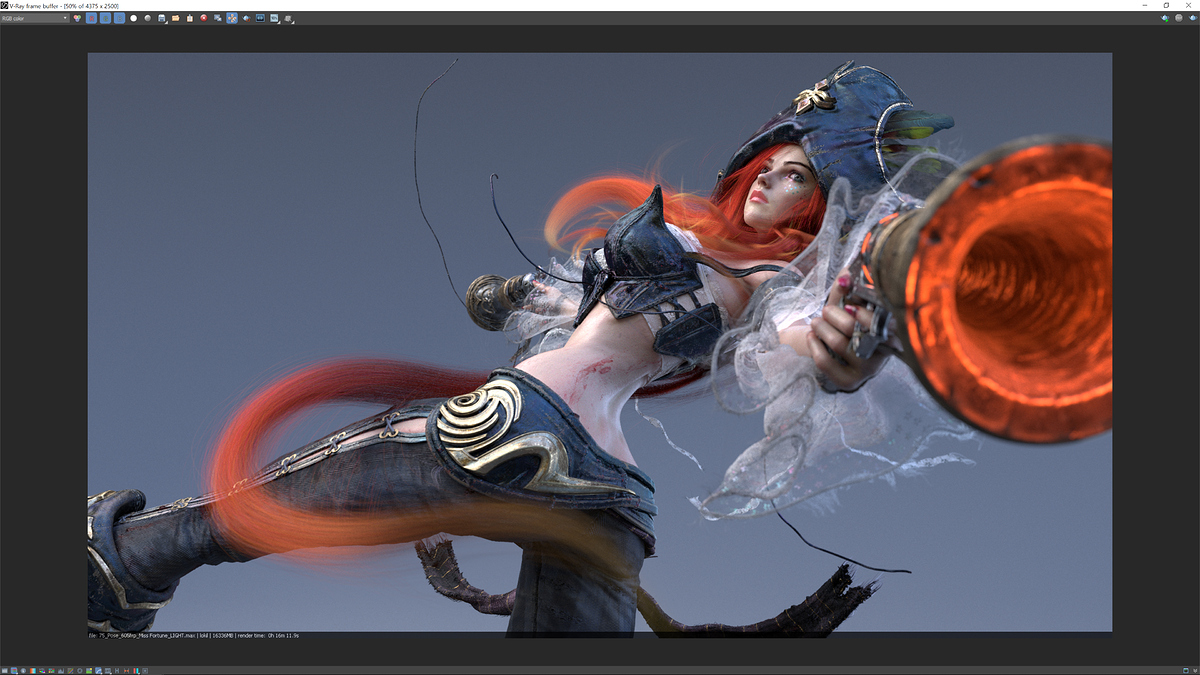The image size is (1200, 675).
Task: Click the second-to-last icon in the top-left toolbar
Action: point(274,18)
